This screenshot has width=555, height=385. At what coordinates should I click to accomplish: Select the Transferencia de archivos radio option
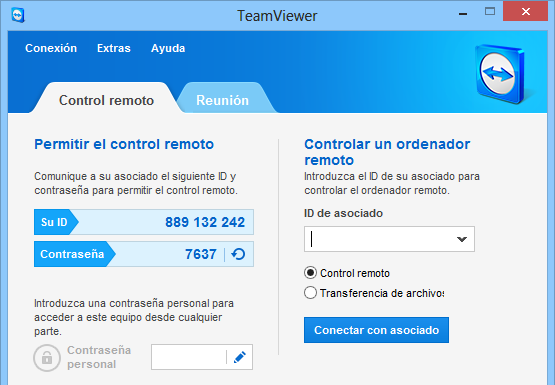pyautogui.click(x=310, y=293)
